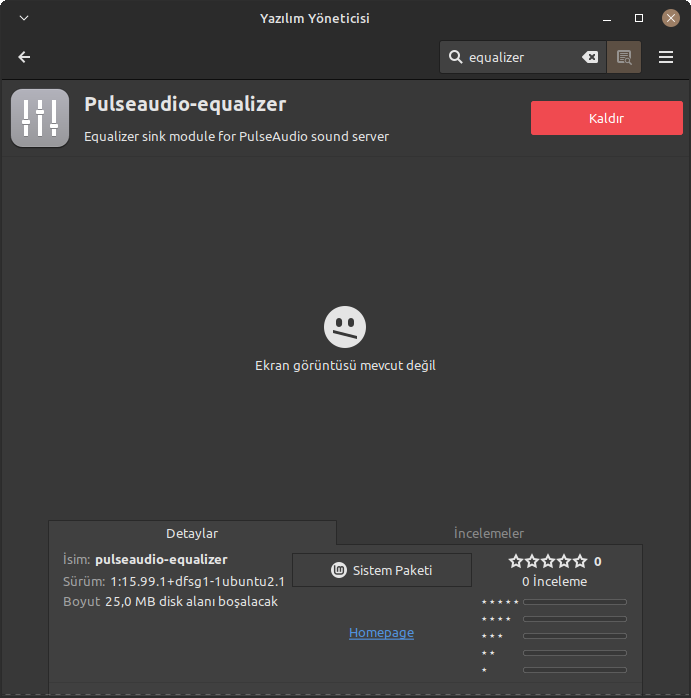Minimize the Yazılım Yöneticisi window
Image resolution: width=691 pixels, height=698 pixels.
point(607,18)
